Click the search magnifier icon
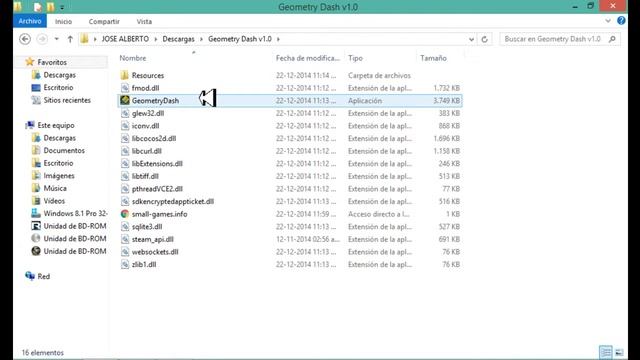 click(x=612, y=39)
